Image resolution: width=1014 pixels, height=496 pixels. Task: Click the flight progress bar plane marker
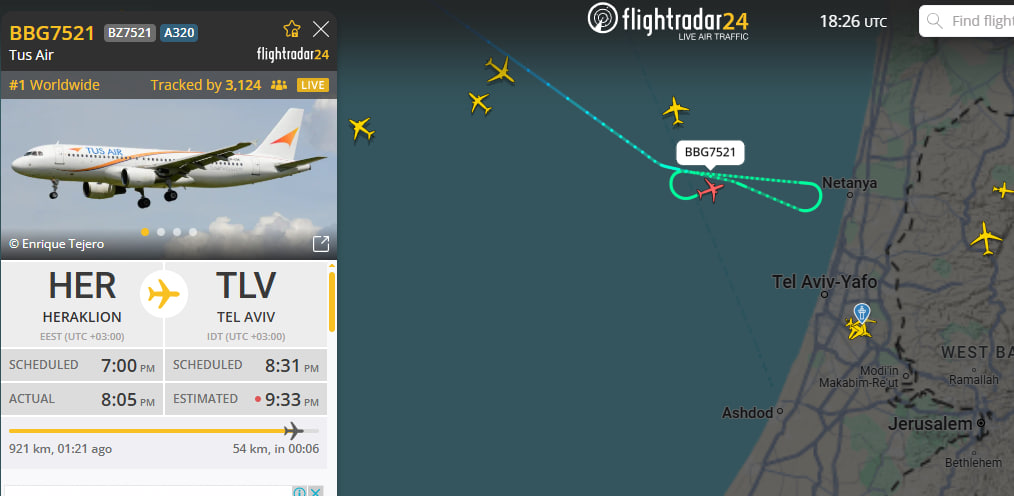(294, 430)
